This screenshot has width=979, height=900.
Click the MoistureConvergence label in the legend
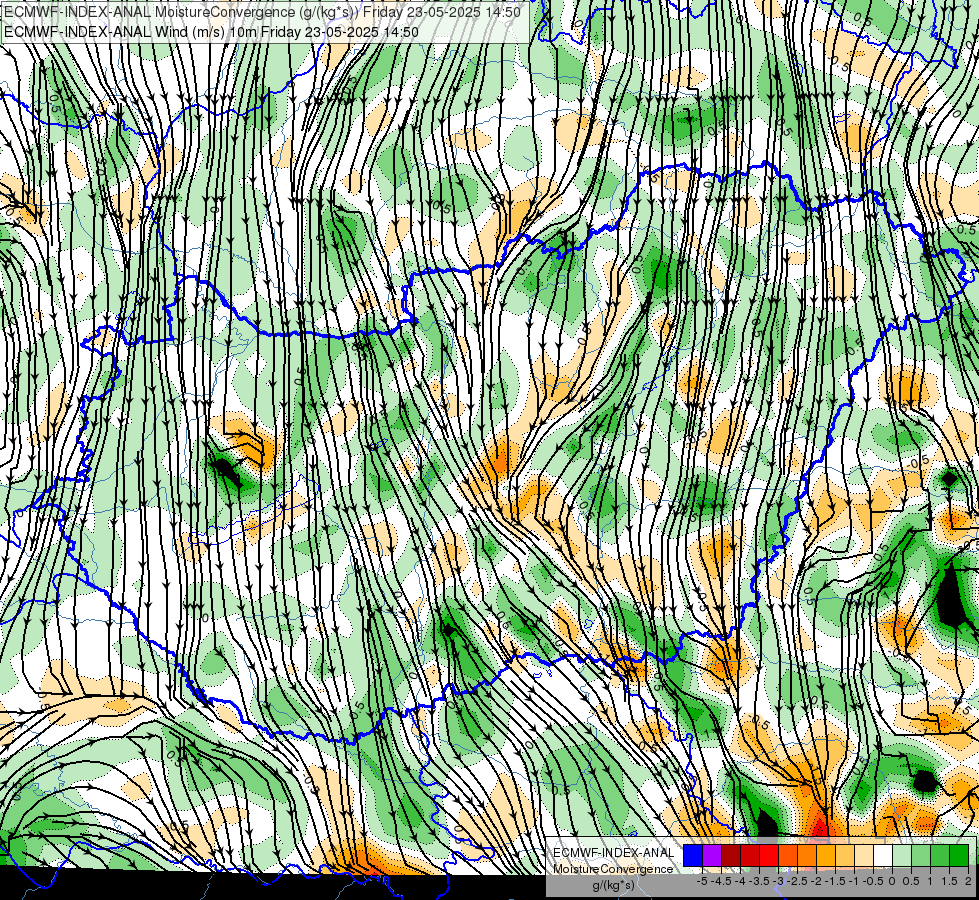tap(613, 869)
